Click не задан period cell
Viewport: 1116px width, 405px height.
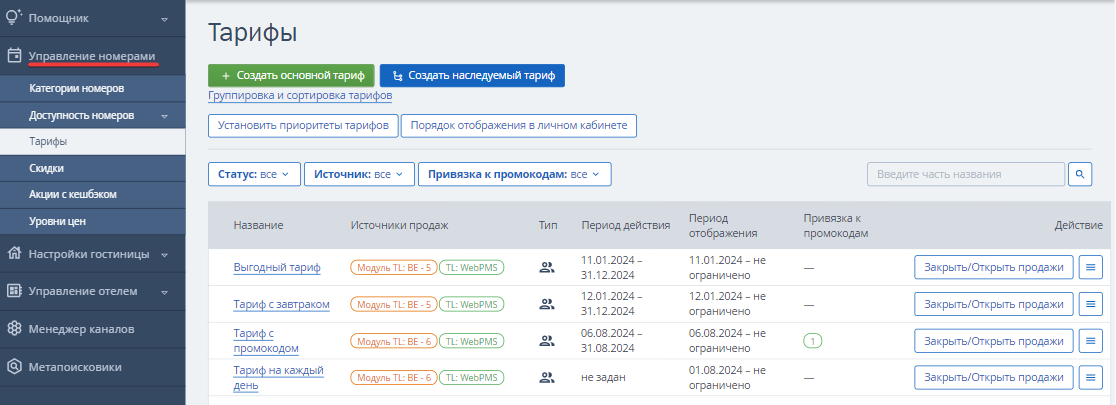pyautogui.click(x=604, y=377)
